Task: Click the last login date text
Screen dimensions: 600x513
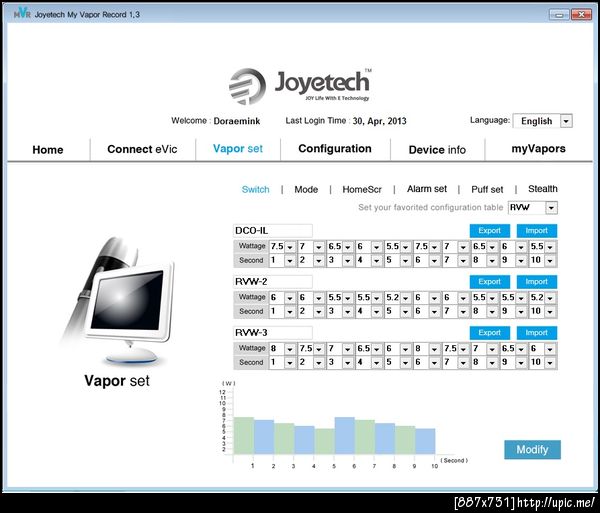Action: (379, 121)
